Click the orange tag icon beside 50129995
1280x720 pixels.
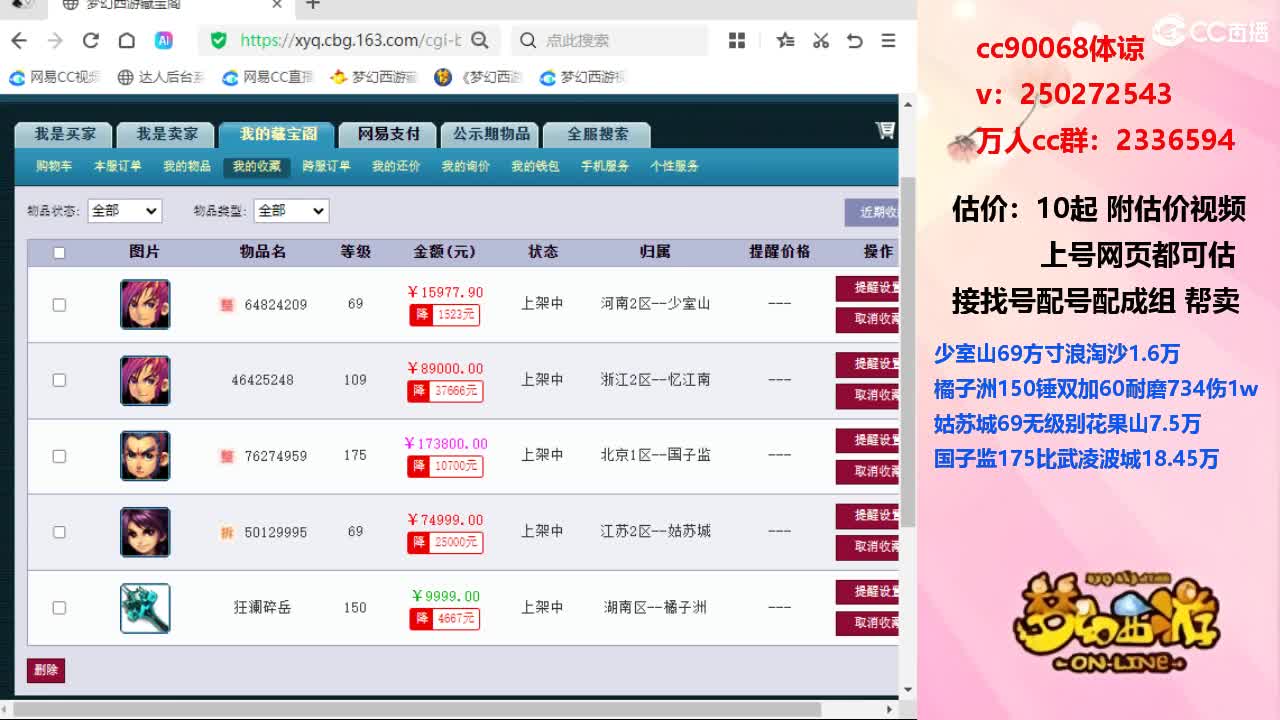pos(227,532)
